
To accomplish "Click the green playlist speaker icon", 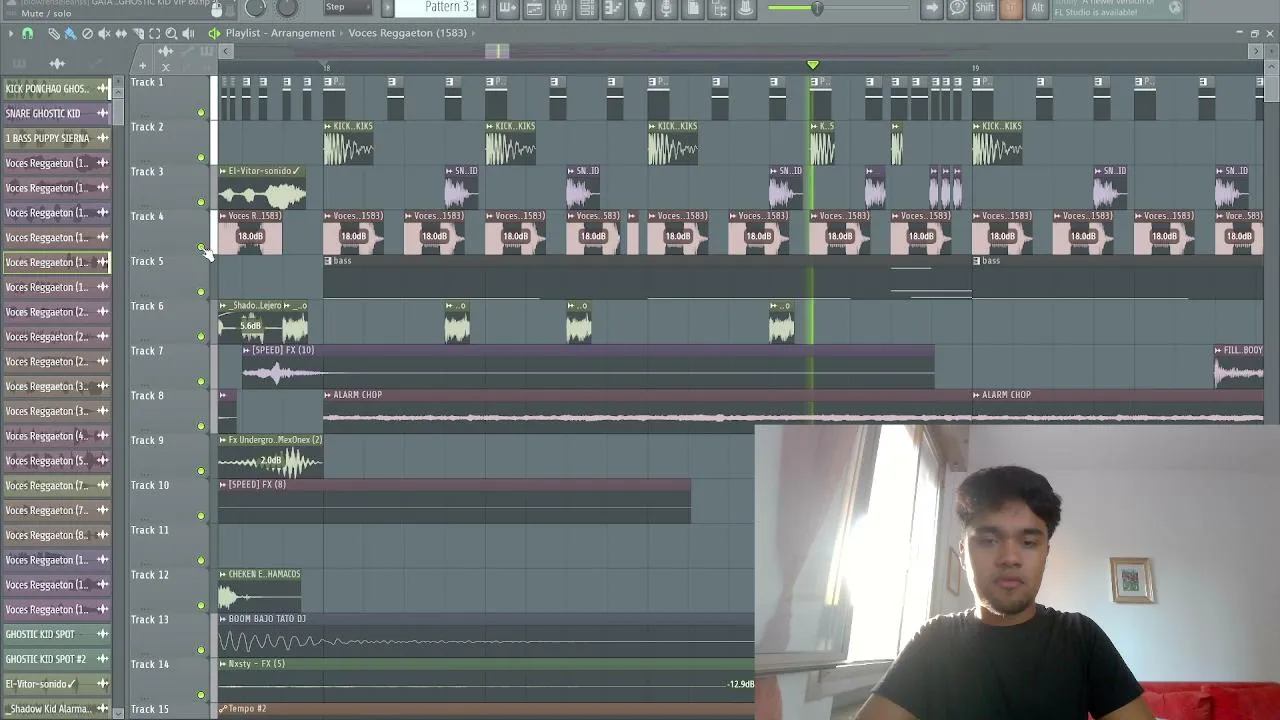I will click(214, 33).
